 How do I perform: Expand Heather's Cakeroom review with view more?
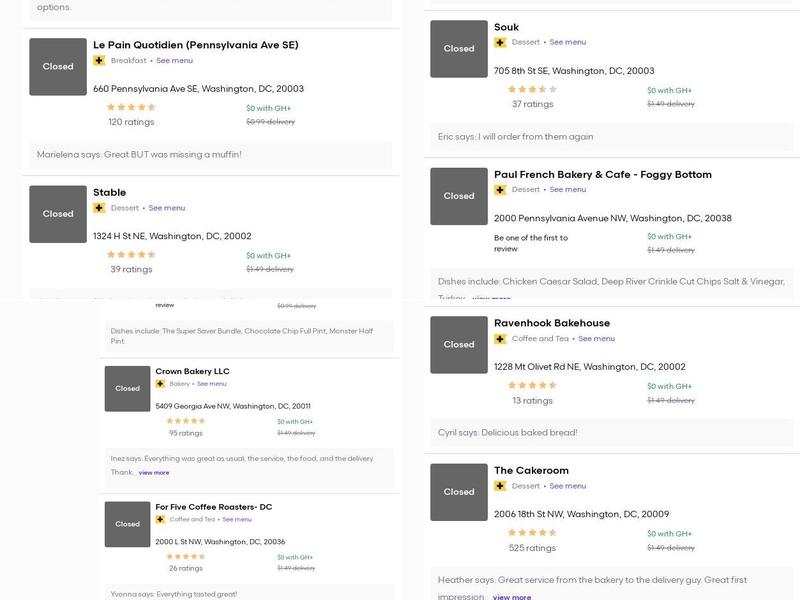tap(513, 597)
